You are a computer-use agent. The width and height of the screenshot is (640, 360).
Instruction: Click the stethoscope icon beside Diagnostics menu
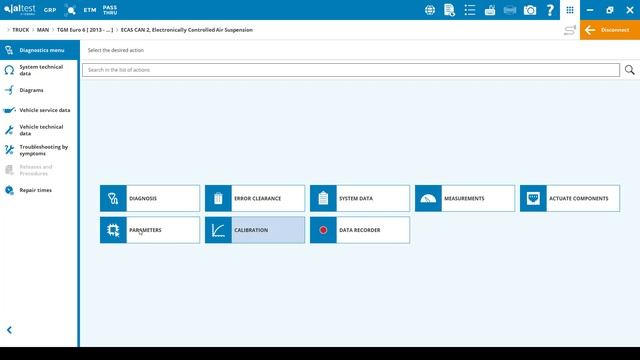[9, 50]
